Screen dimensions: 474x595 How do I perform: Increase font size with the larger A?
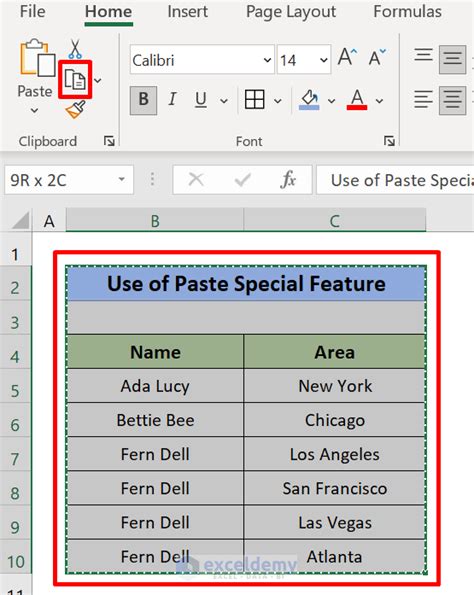click(x=347, y=57)
